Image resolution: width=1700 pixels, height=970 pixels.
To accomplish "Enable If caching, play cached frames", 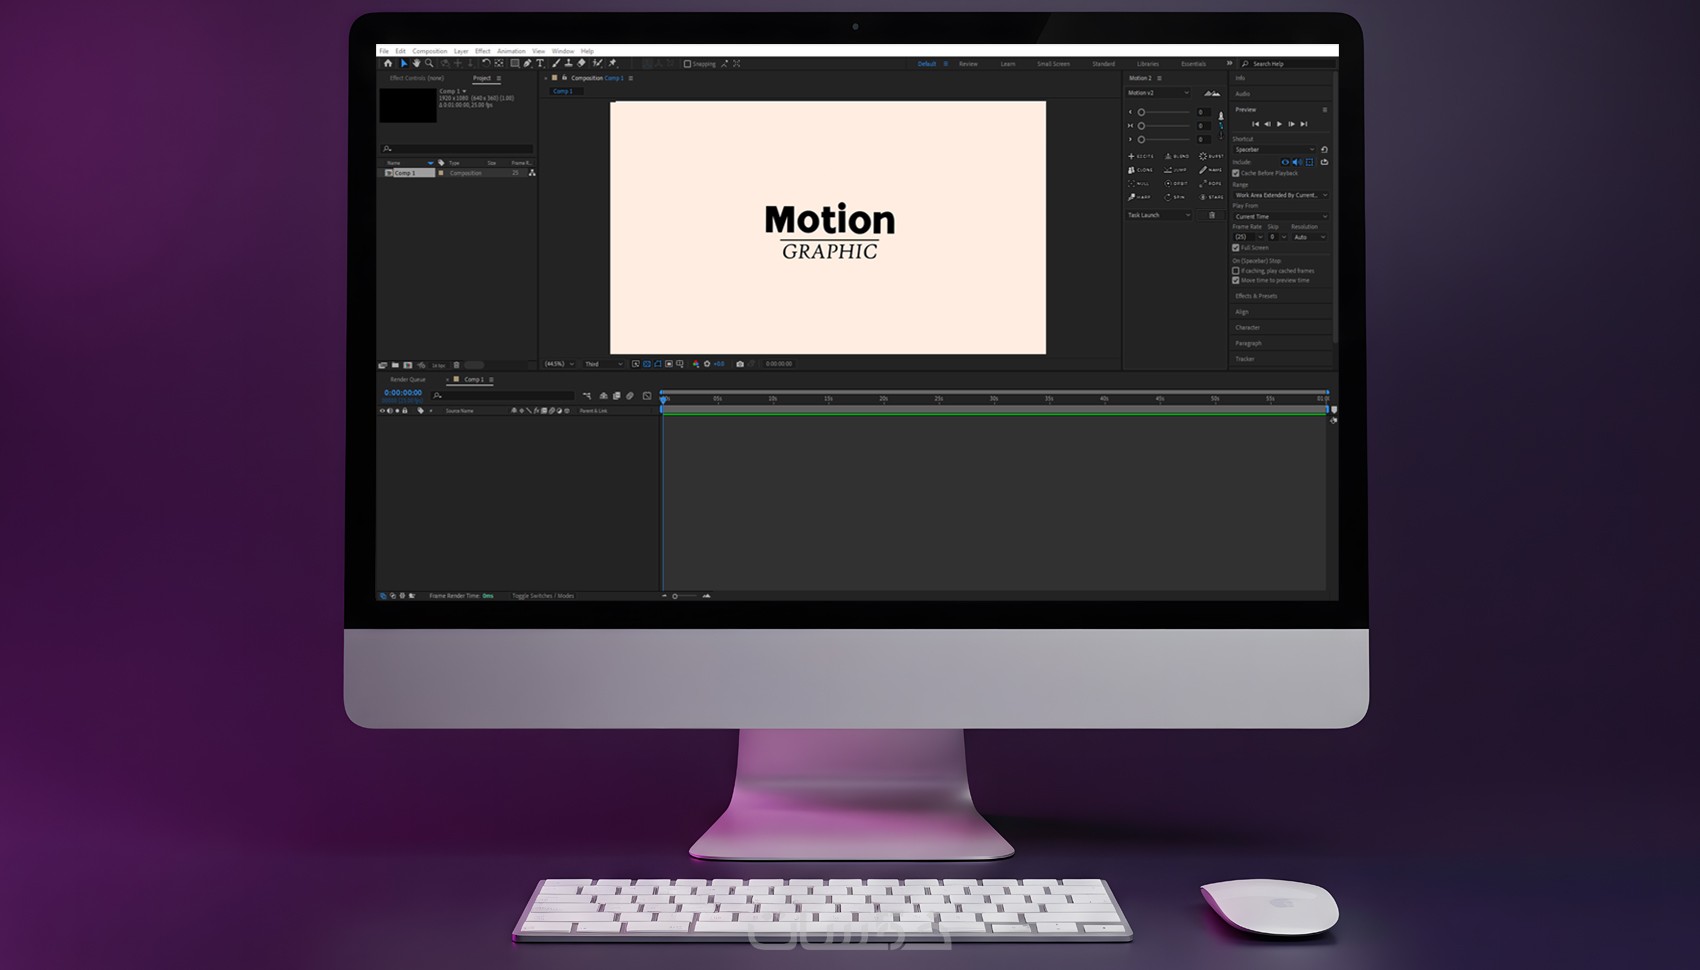I will tap(1236, 271).
